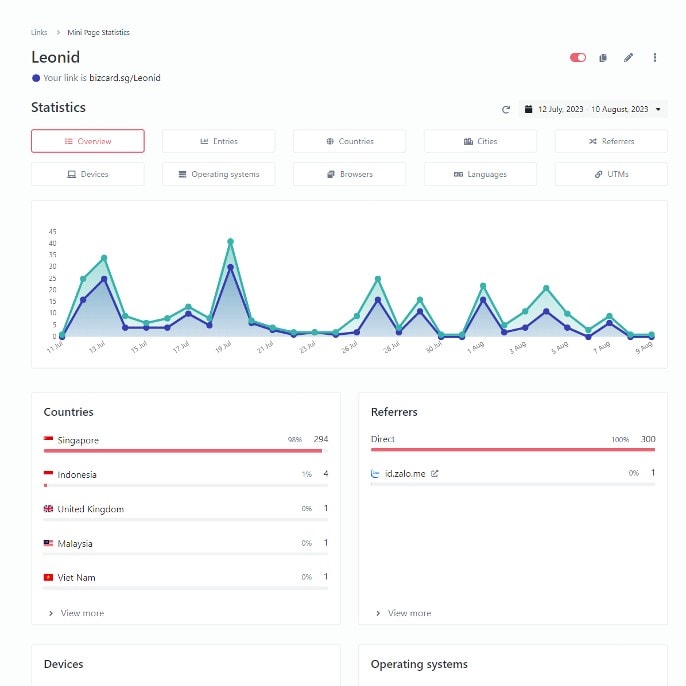686x686 pixels.
Task: Open the date range dropdown
Action: [x=593, y=109]
